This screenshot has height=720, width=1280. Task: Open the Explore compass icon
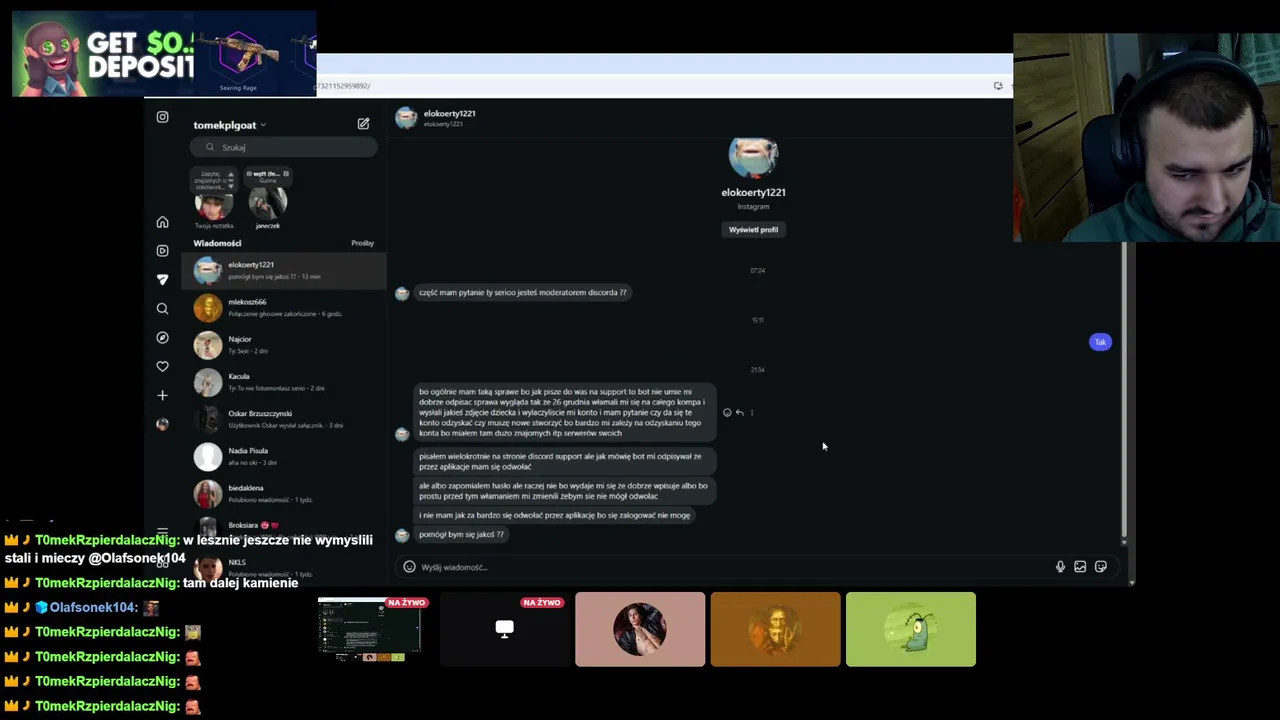[x=162, y=338]
